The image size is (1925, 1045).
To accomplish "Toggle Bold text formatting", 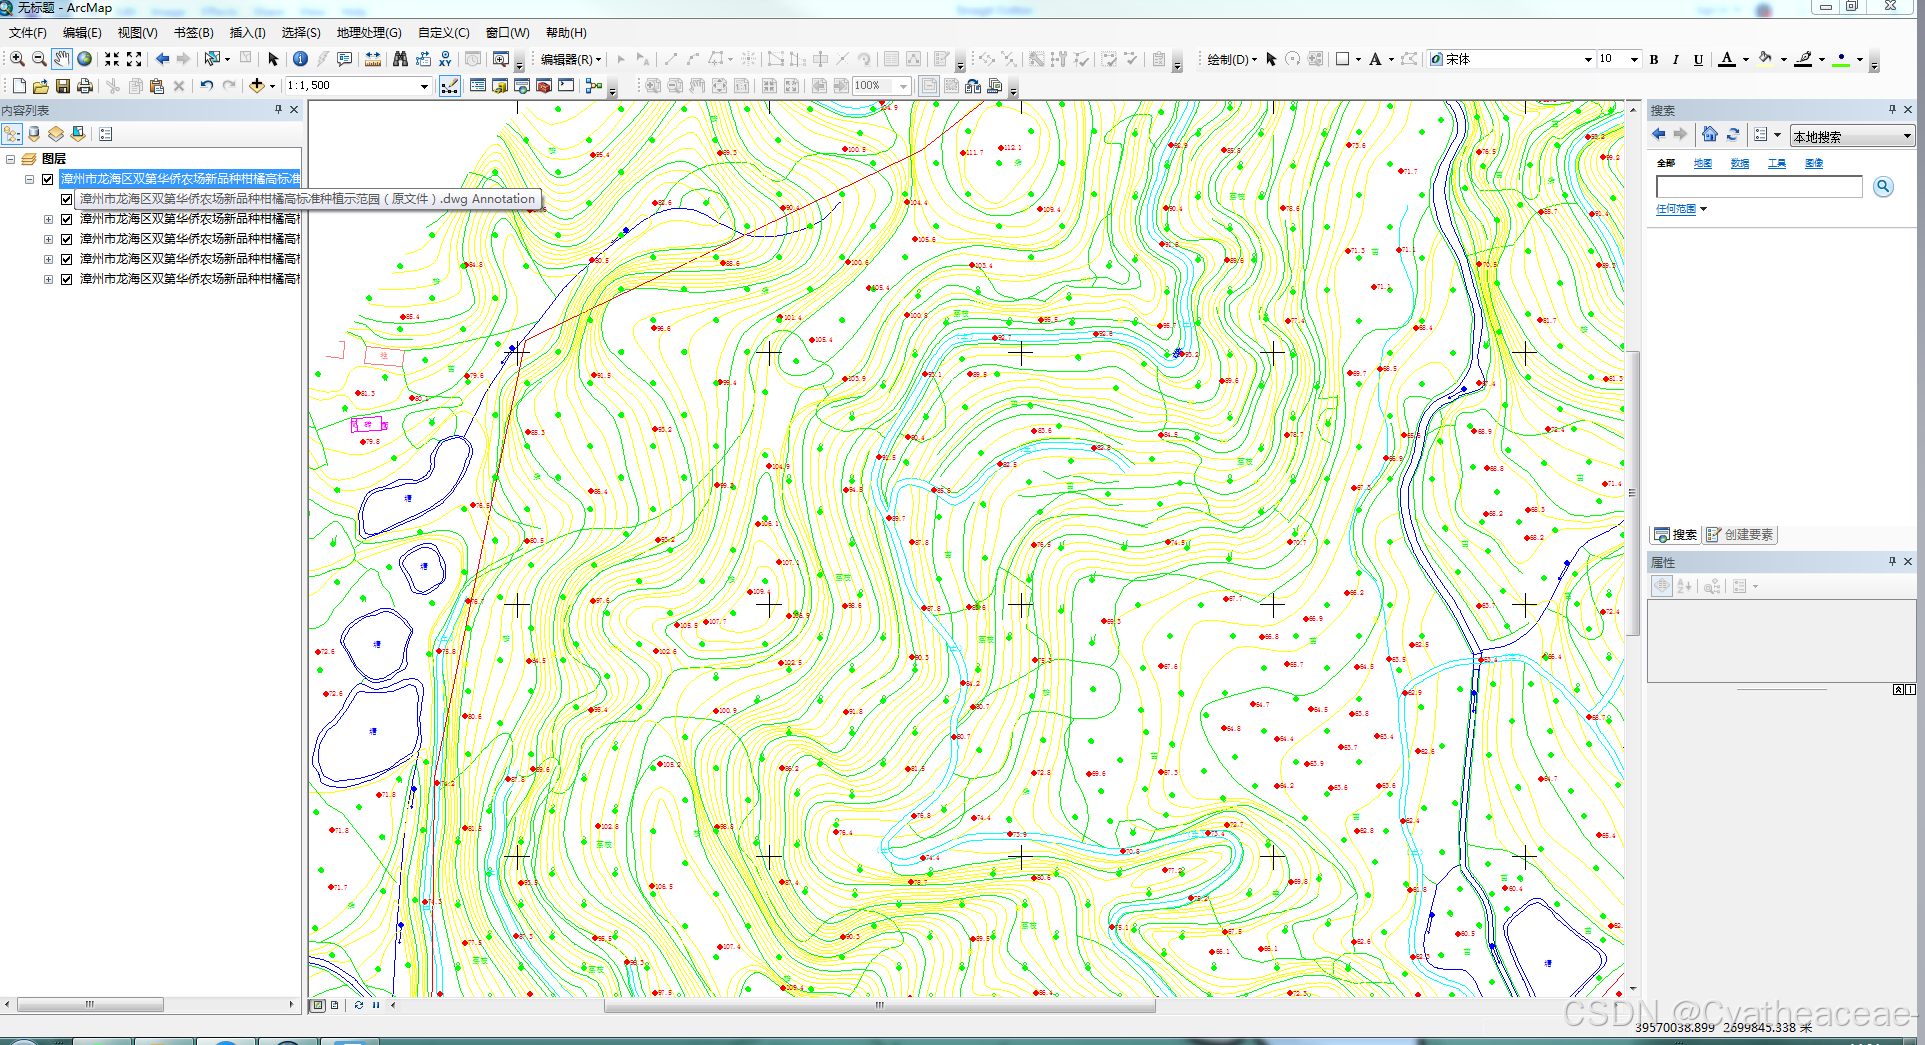I will pos(1654,59).
